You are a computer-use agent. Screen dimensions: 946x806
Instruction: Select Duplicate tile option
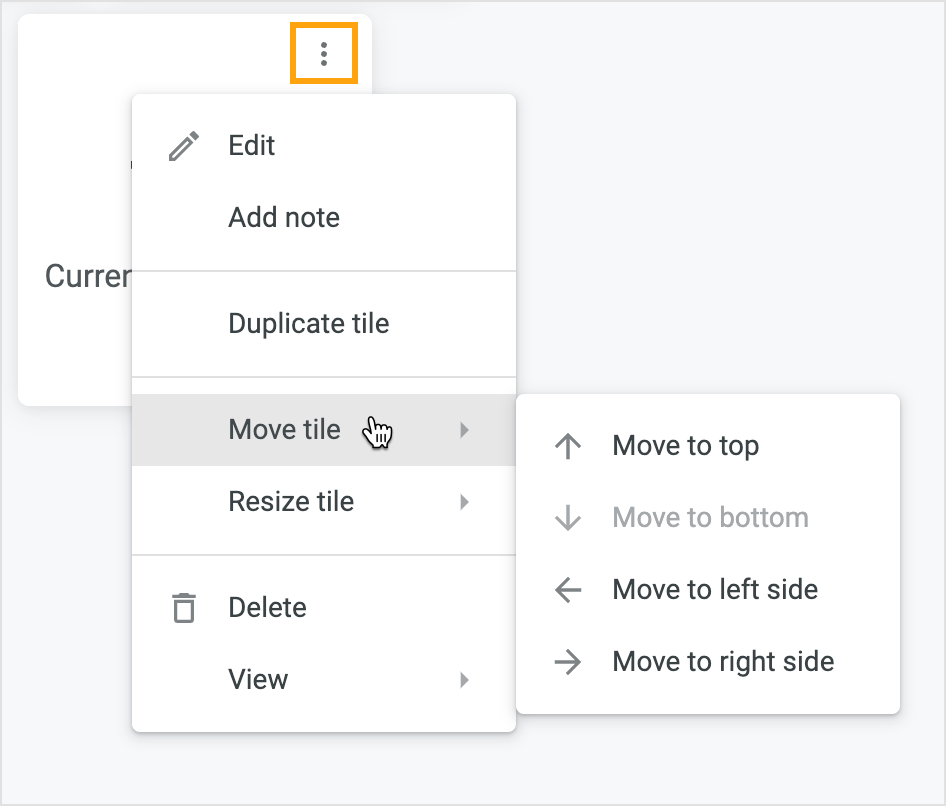pos(308,324)
